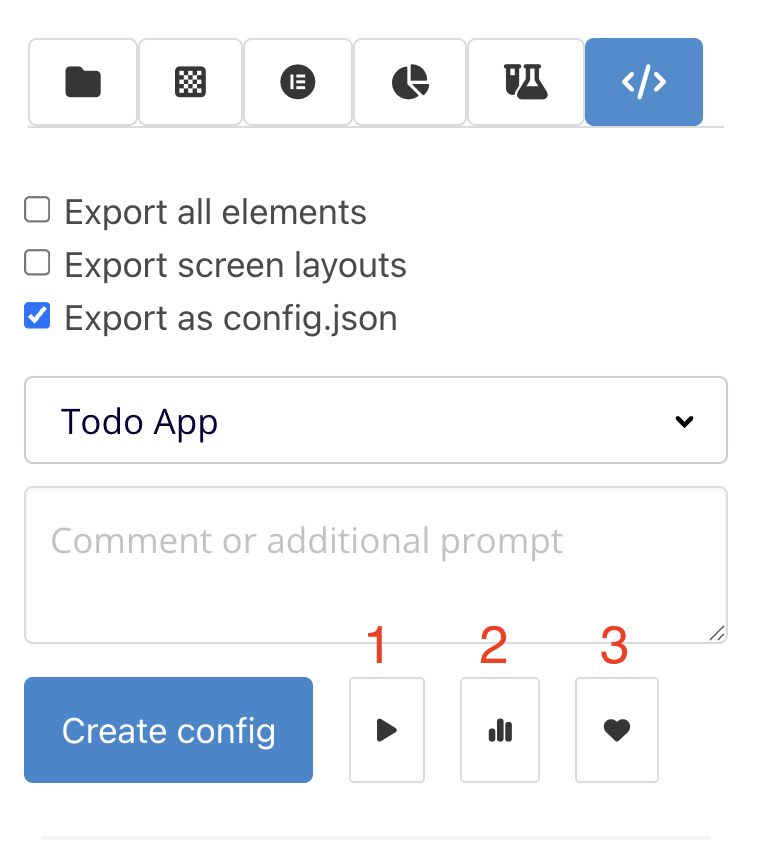Click the Create config button
The image size is (768, 856).
coord(168,730)
